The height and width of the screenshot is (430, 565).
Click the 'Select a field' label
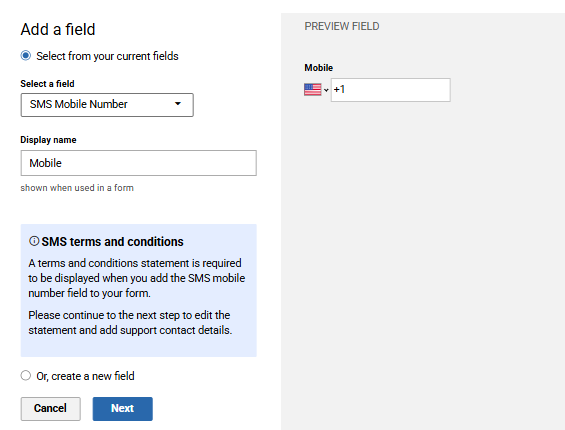tap(47, 84)
